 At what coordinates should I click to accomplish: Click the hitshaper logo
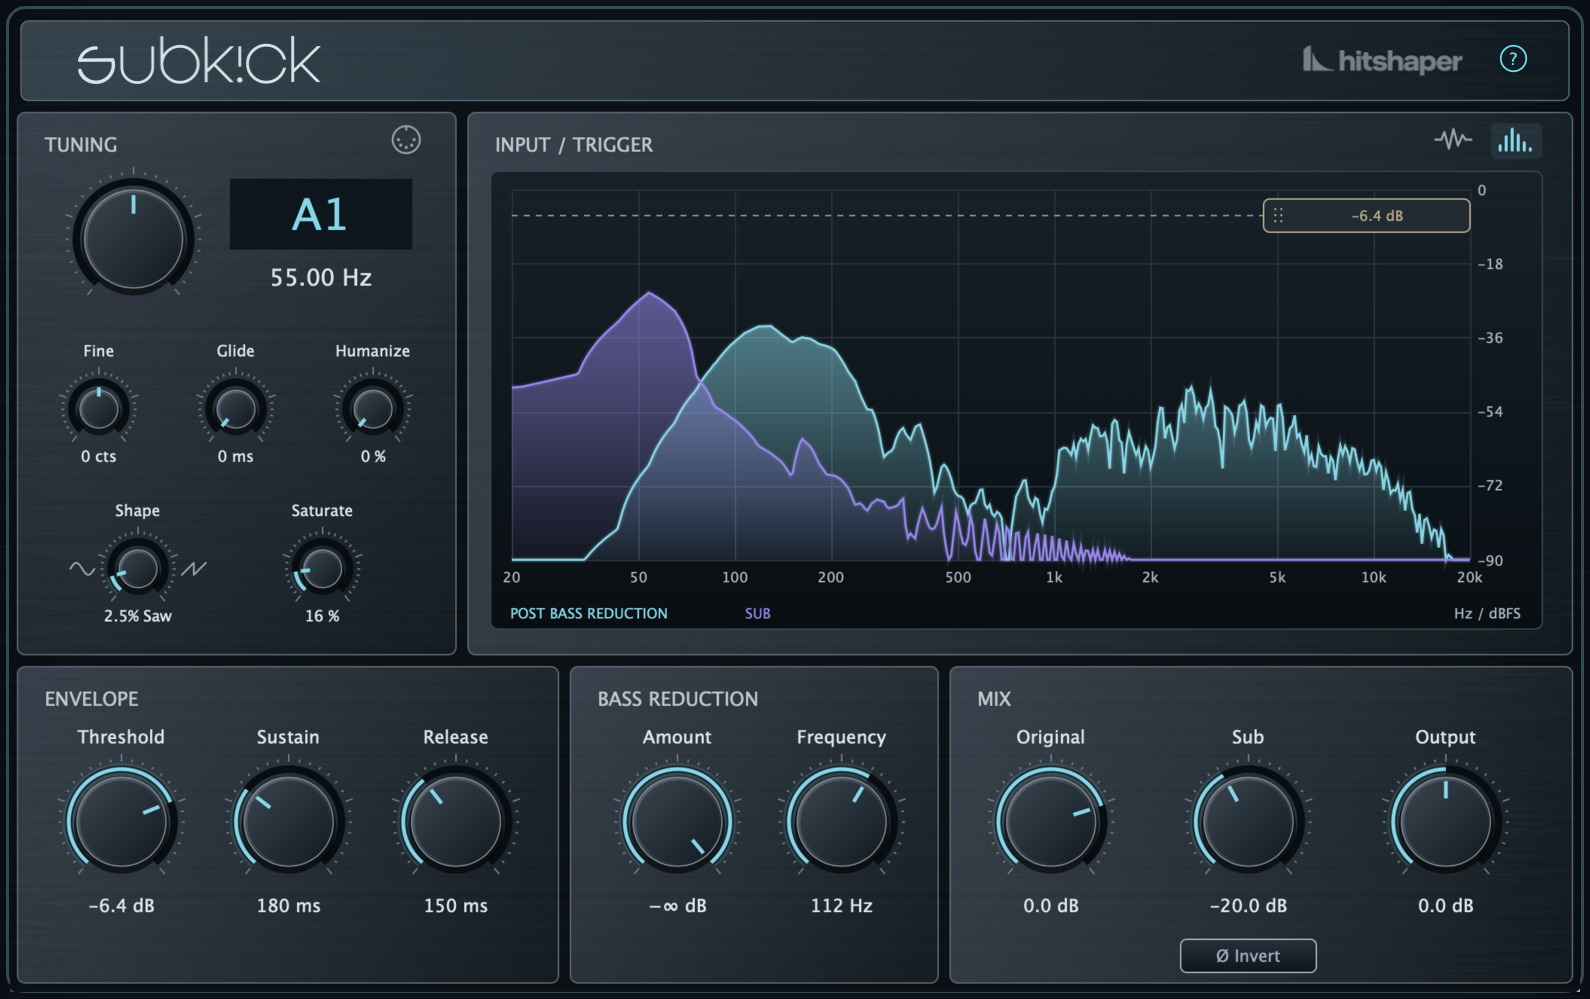pos(1382,60)
